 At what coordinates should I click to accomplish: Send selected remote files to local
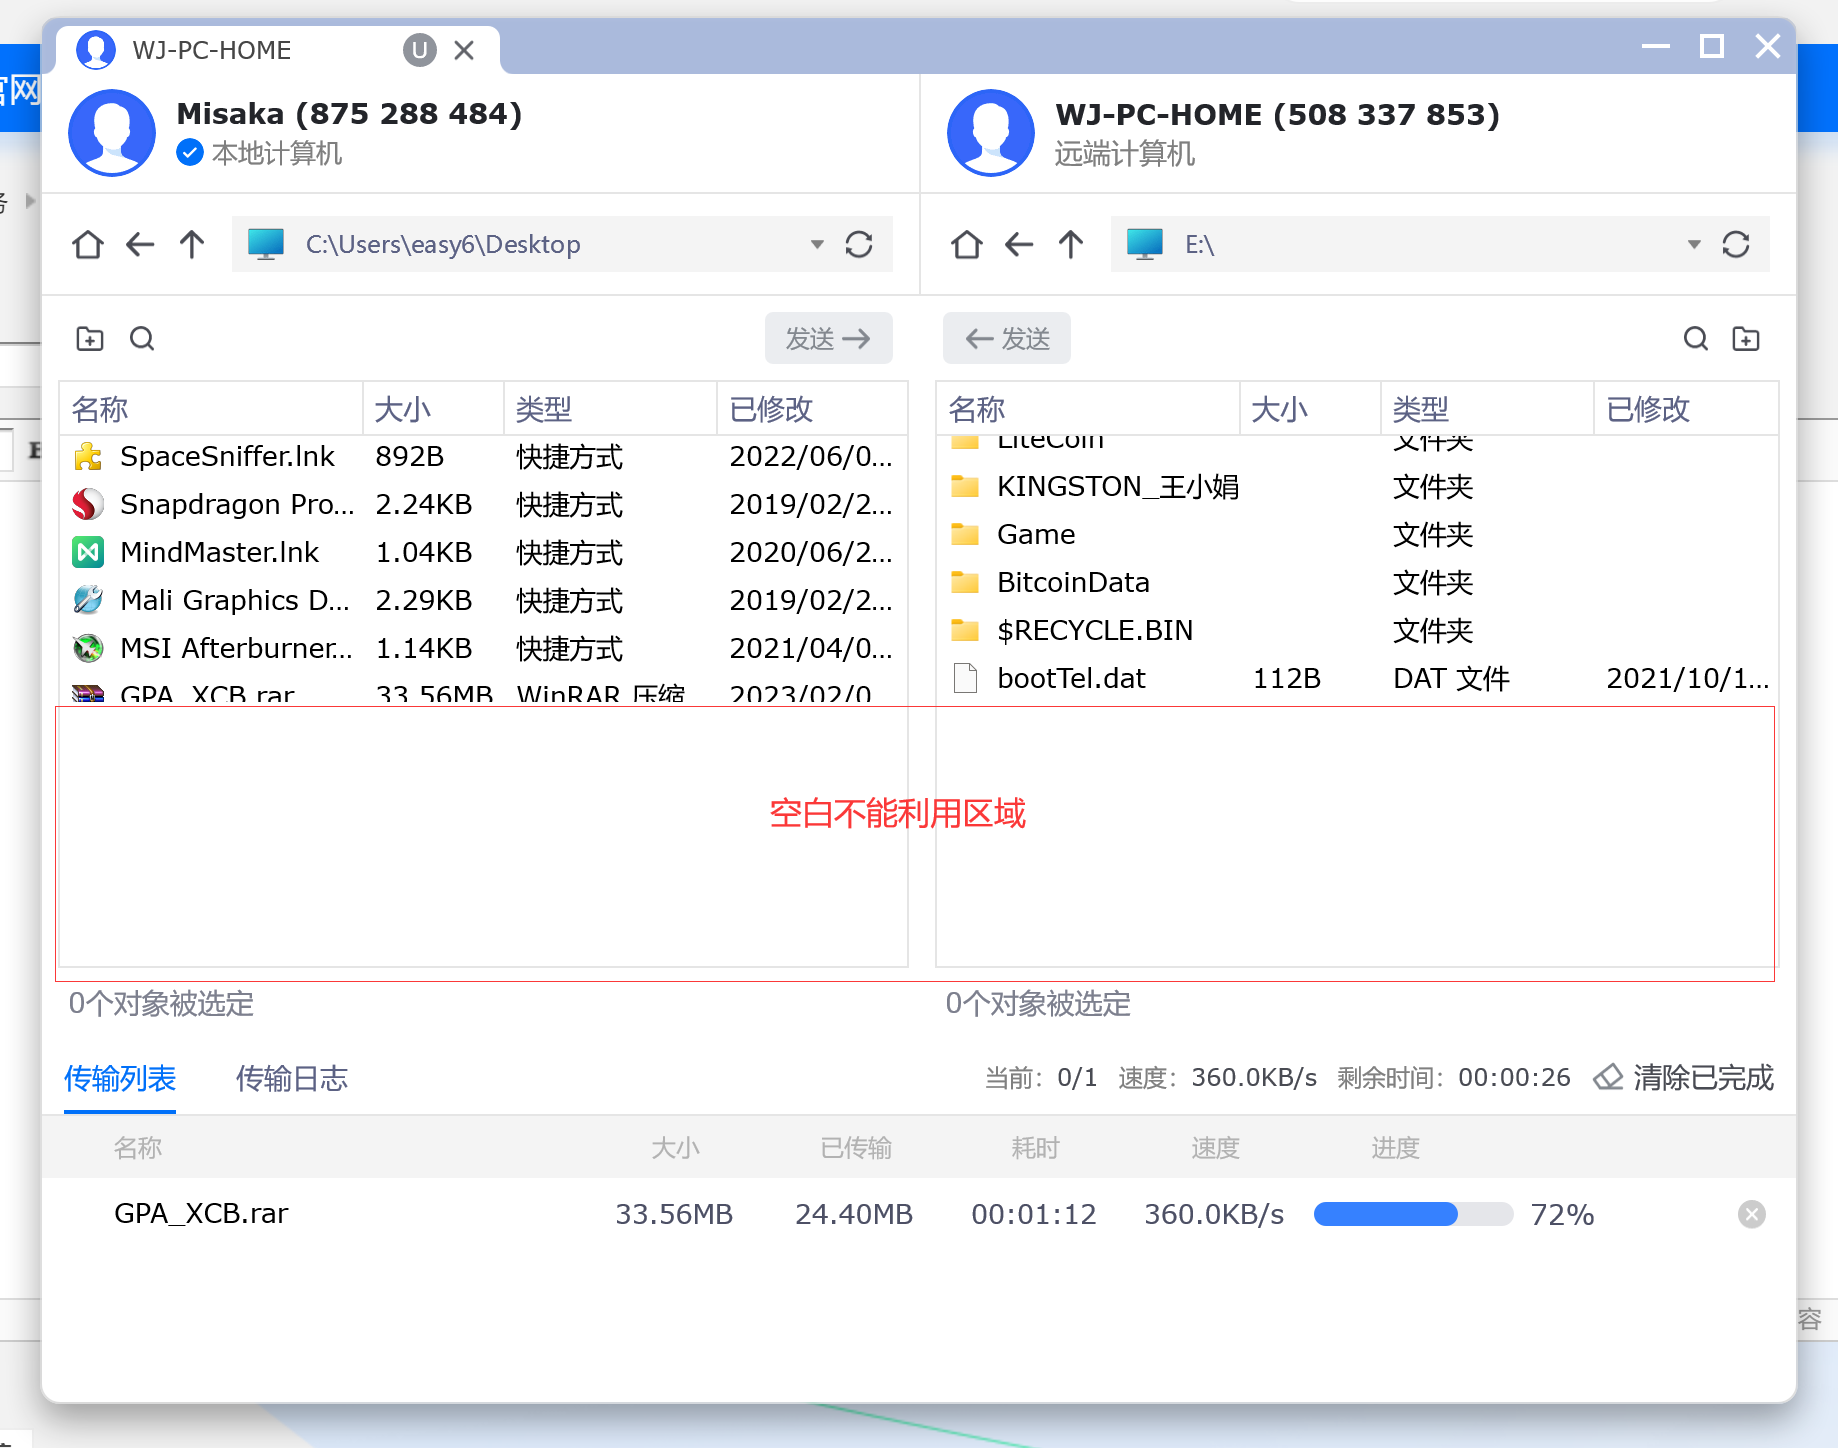pyautogui.click(x=1007, y=338)
